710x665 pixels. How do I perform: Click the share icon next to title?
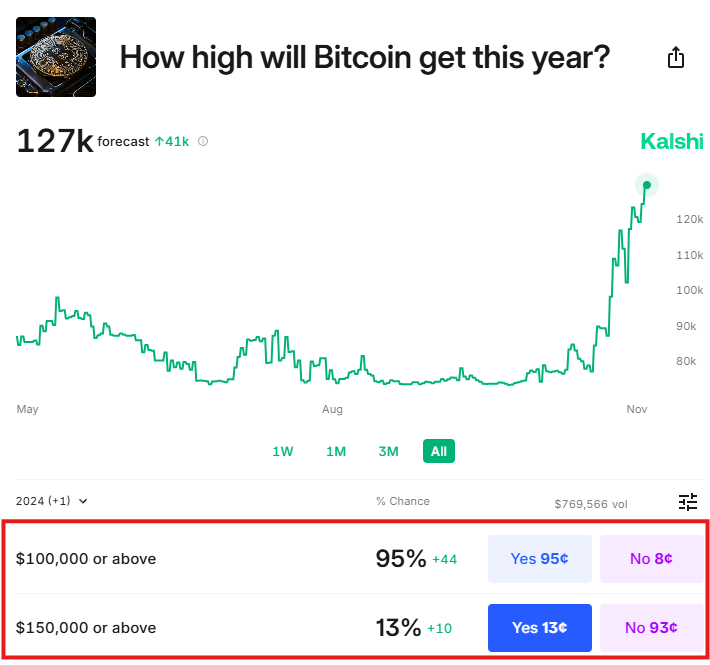click(676, 57)
